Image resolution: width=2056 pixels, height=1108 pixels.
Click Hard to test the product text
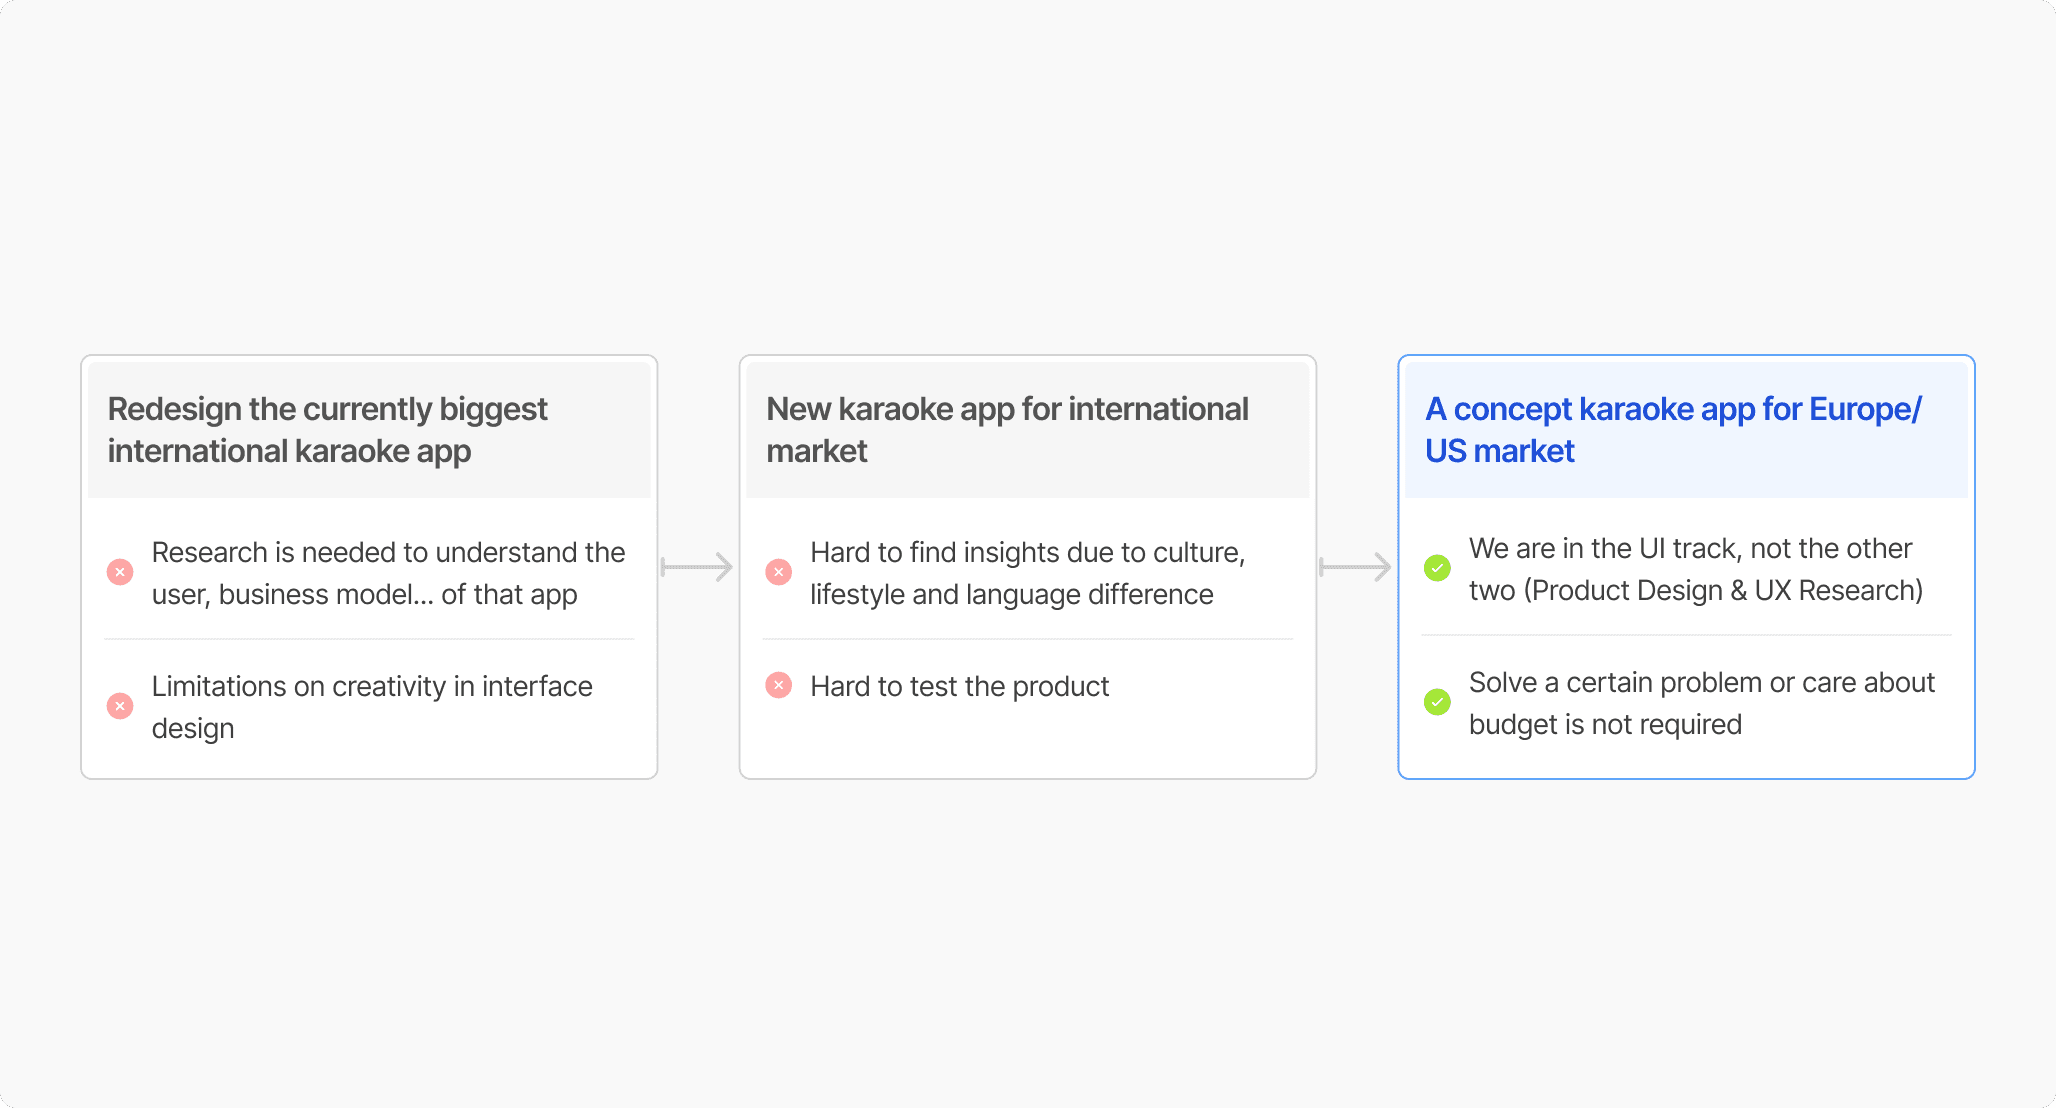coord(959,686)
